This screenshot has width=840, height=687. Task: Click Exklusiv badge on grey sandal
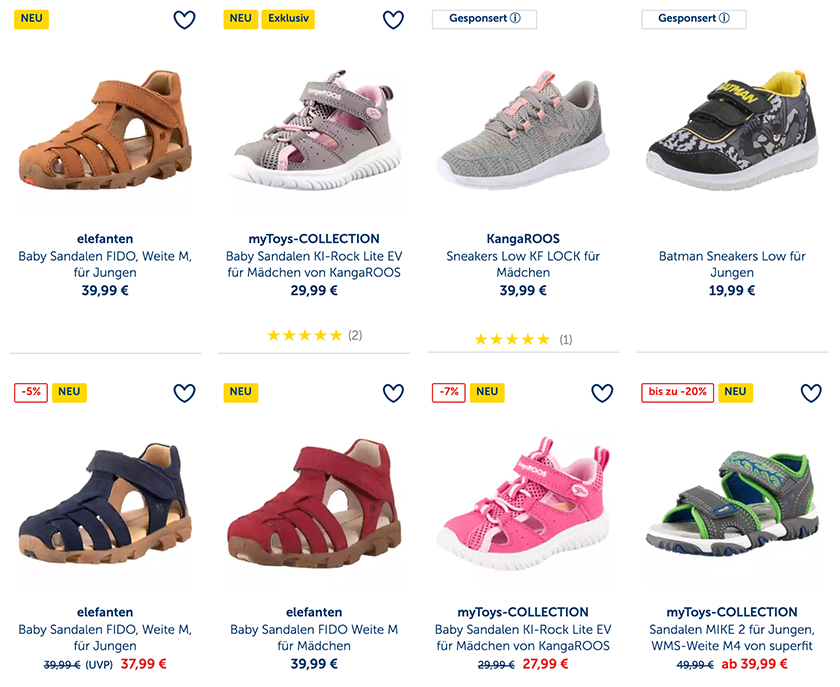(x=288, y=18)
